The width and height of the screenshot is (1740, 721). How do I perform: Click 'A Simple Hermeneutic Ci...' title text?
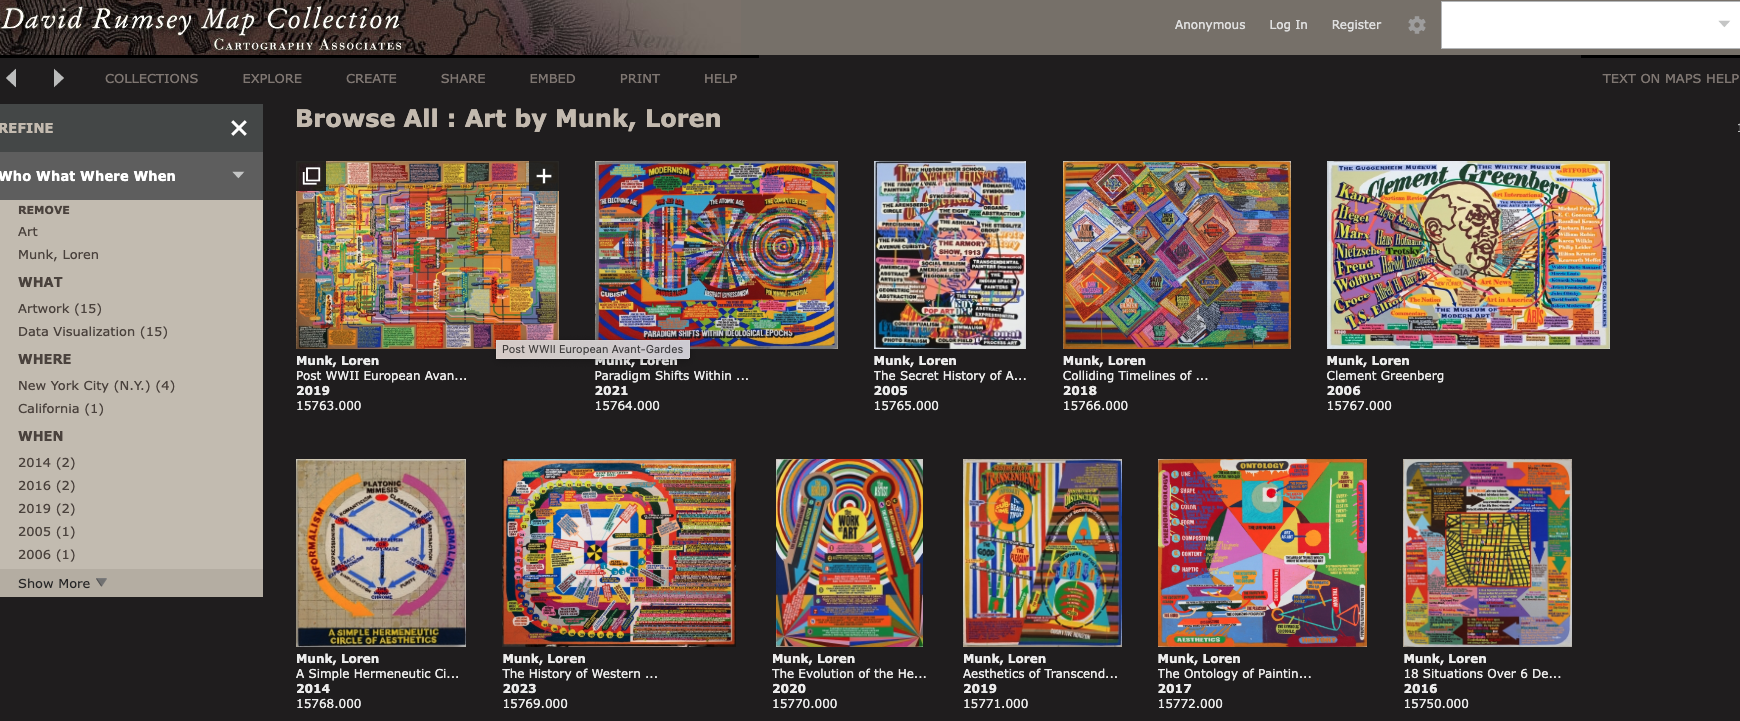[377, 674]
